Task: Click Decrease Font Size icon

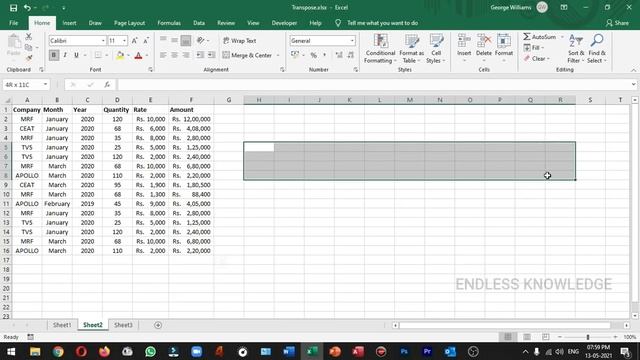Action: point(146,40)
